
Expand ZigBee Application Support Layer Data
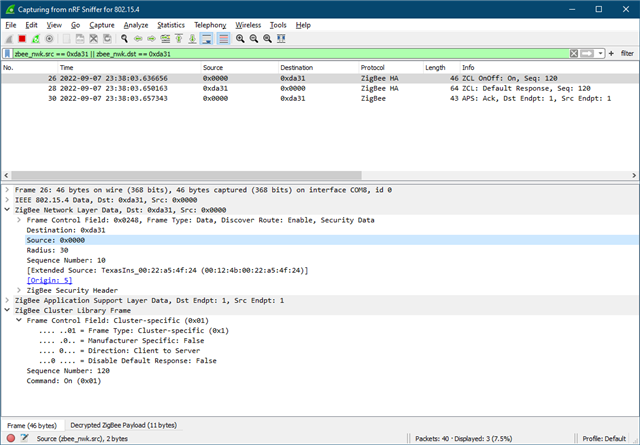point(7,300)
